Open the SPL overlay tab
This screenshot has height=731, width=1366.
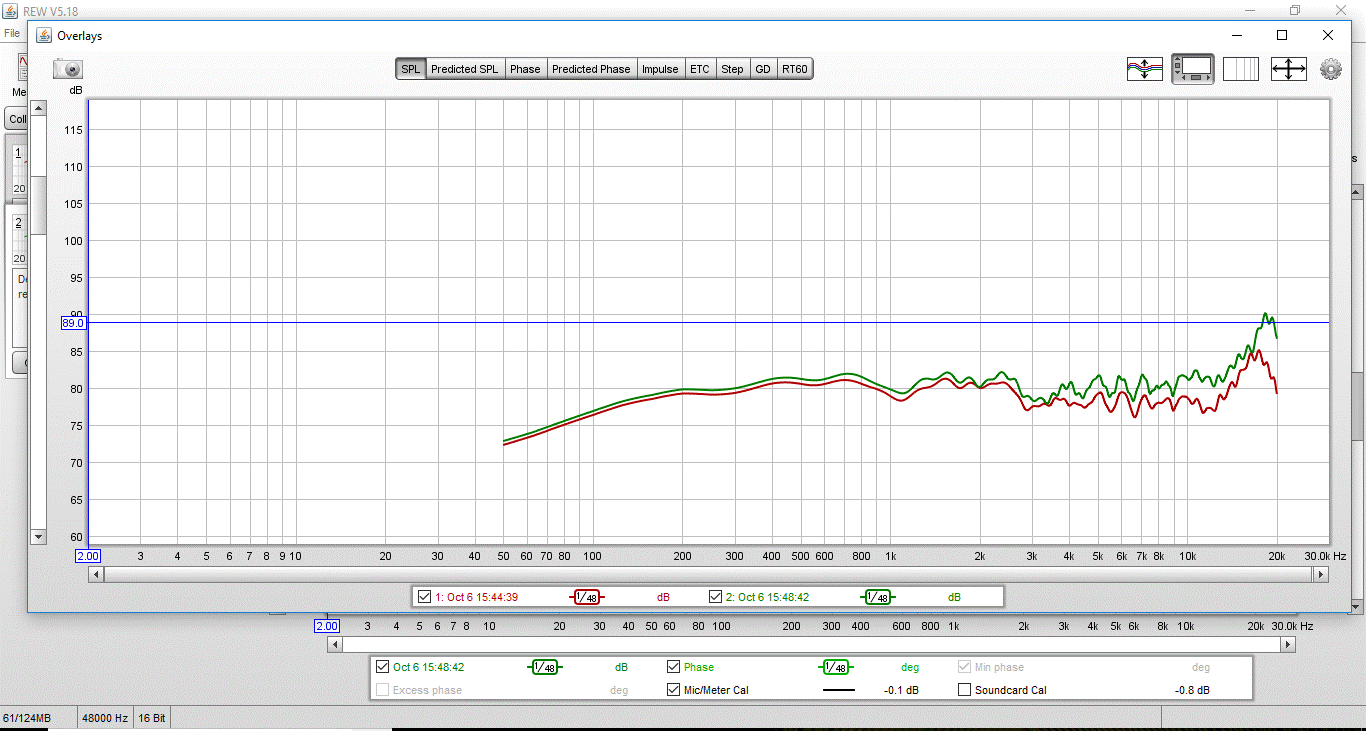(x=411, y=69)
